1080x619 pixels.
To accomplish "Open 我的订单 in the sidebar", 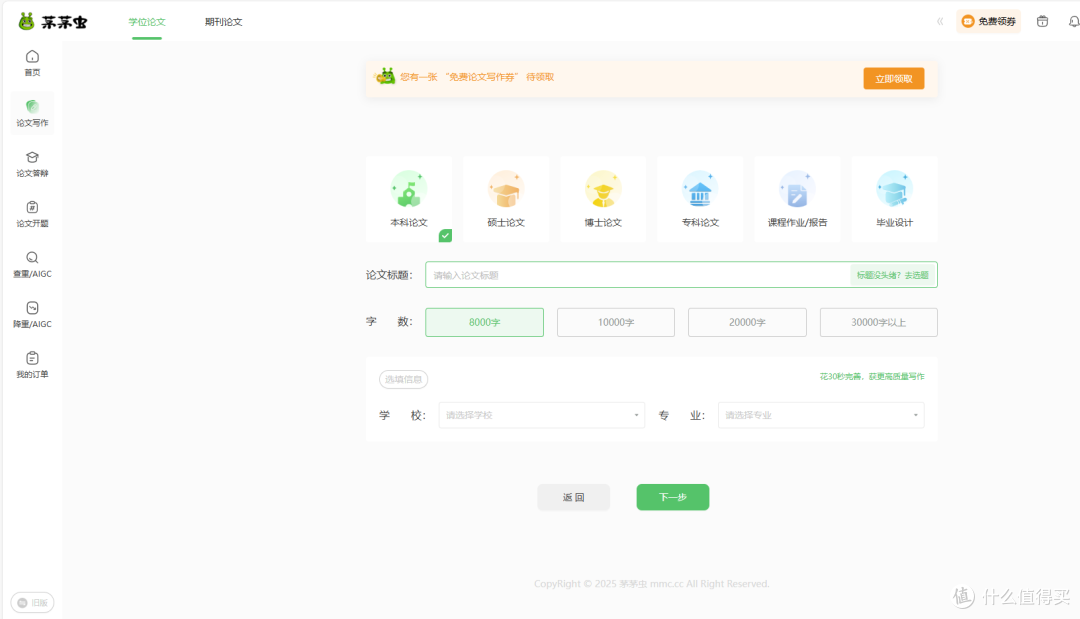I will 32,365.
